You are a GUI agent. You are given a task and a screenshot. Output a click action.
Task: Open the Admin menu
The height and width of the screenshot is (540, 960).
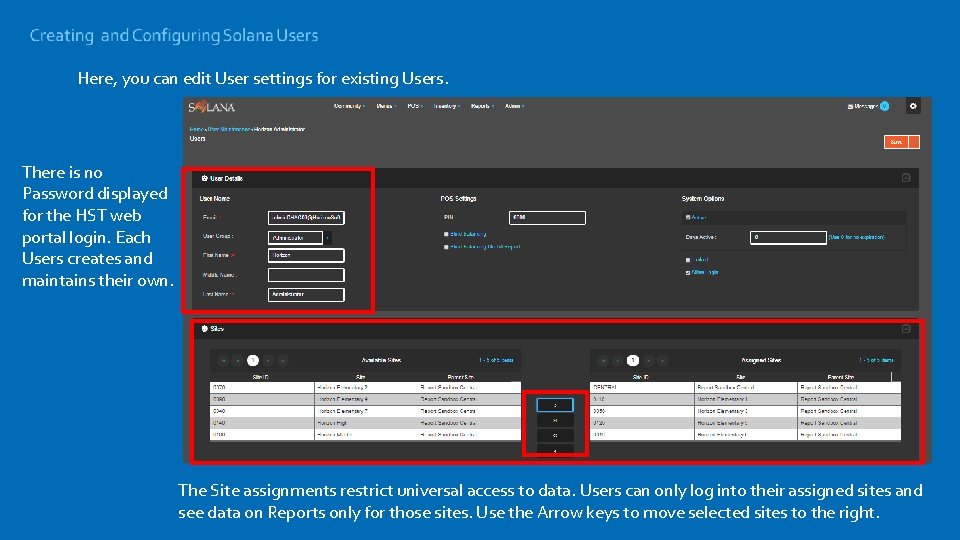point(514,106)
